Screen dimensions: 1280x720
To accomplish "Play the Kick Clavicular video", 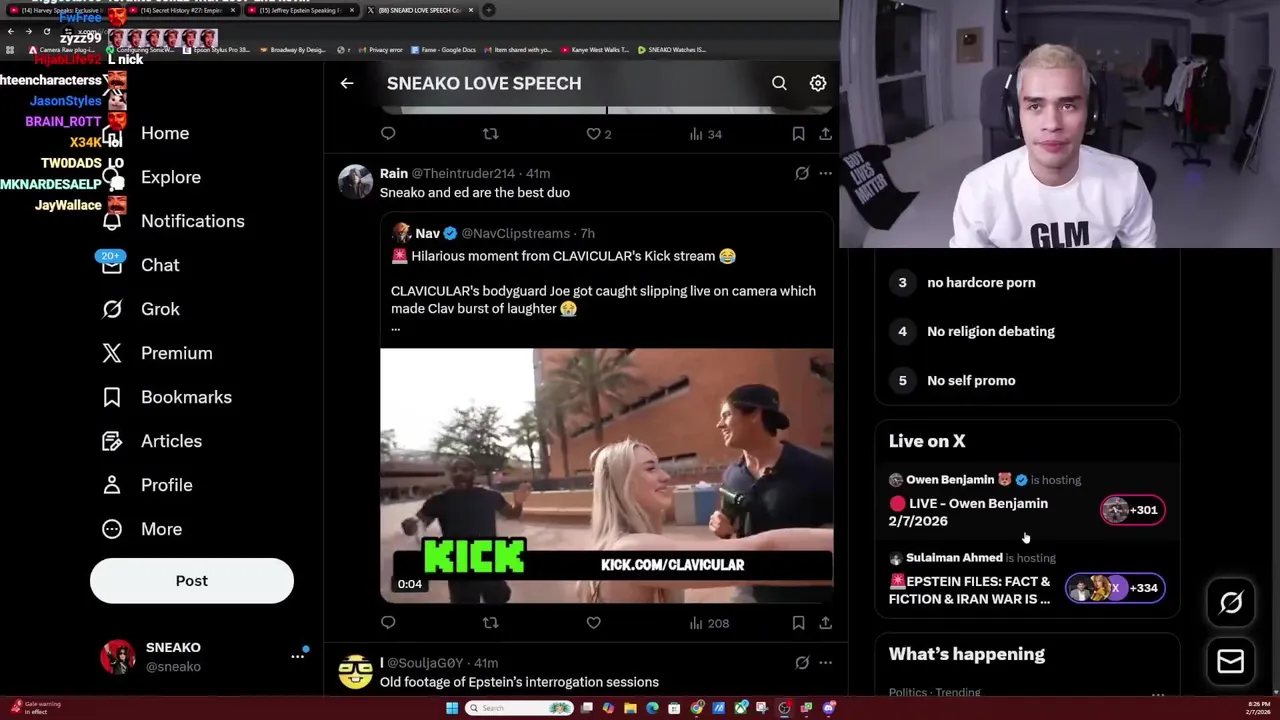I will [x=606, y=476].
